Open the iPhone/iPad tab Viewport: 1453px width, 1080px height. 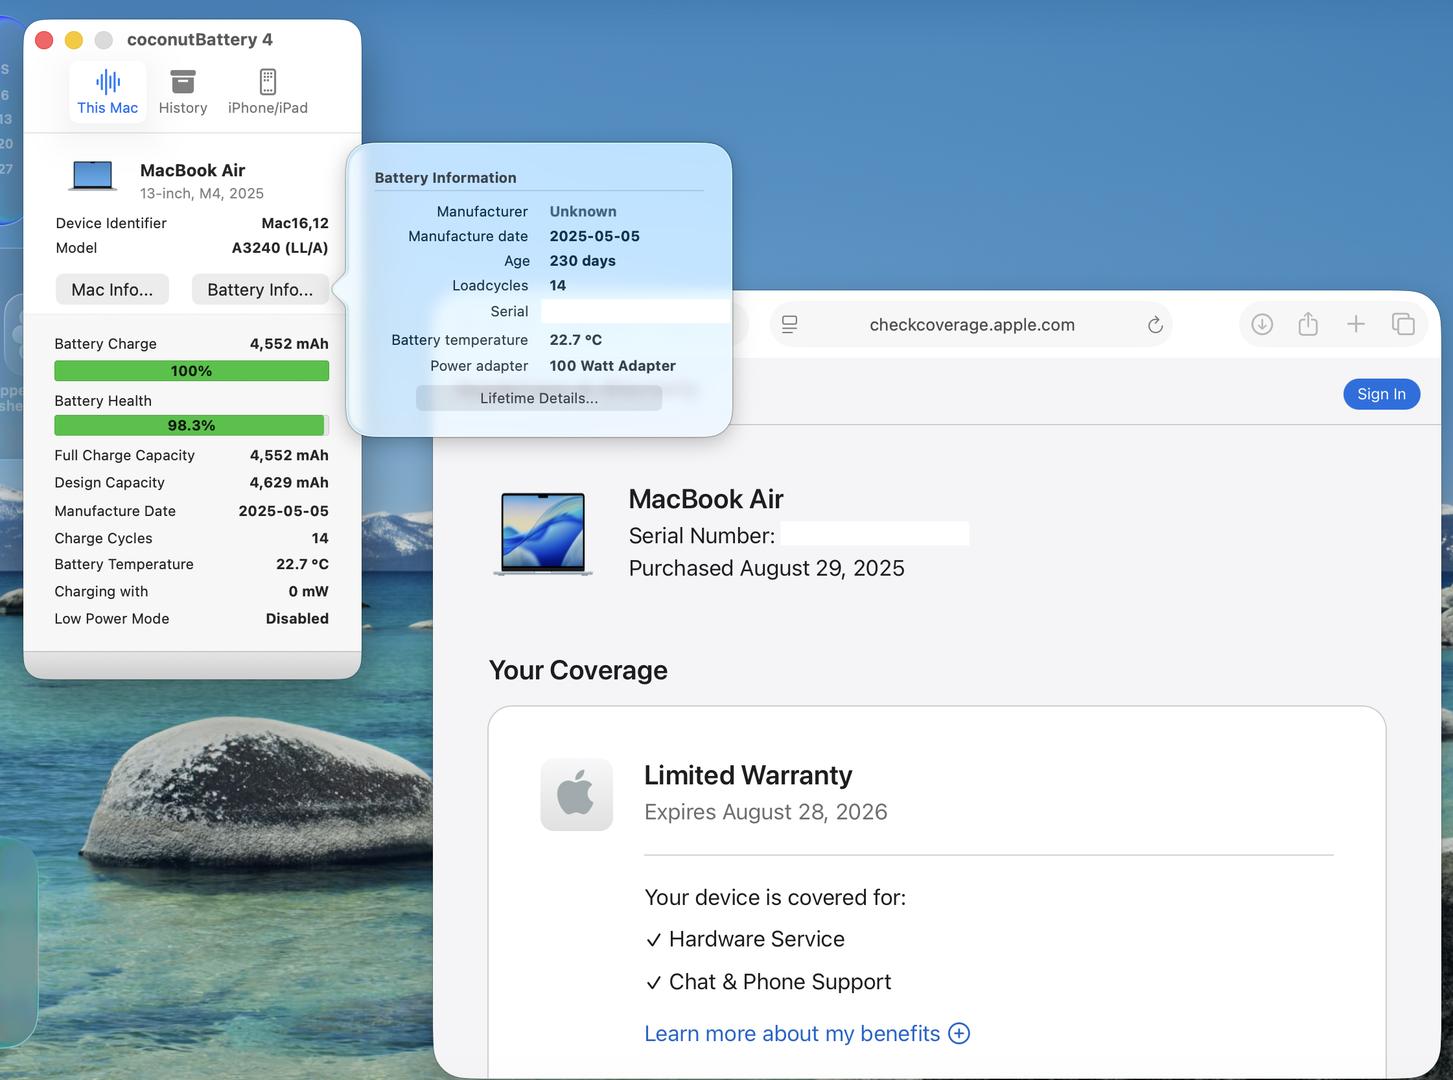pos(267,92)
